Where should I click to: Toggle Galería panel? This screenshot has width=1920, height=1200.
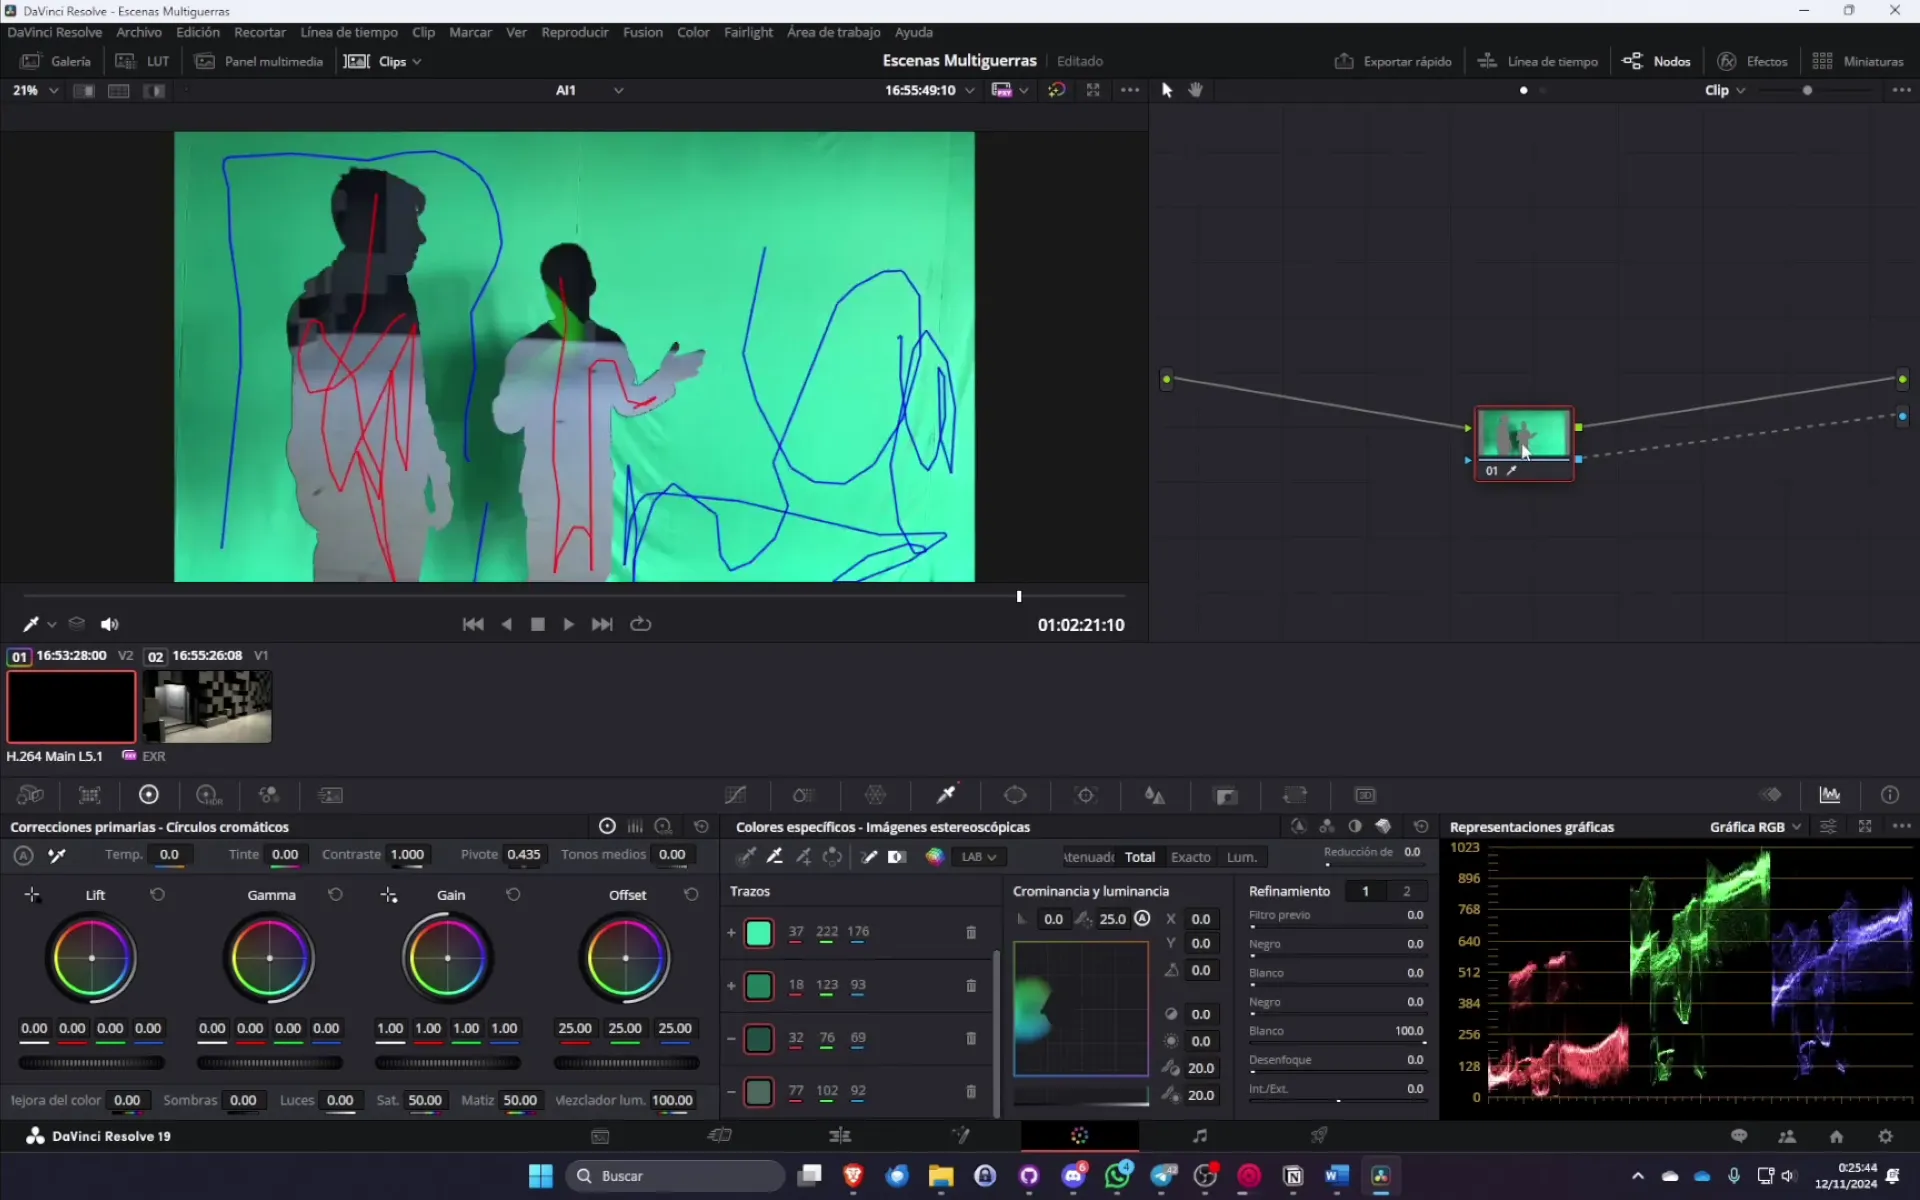click(x=55, y=61)
